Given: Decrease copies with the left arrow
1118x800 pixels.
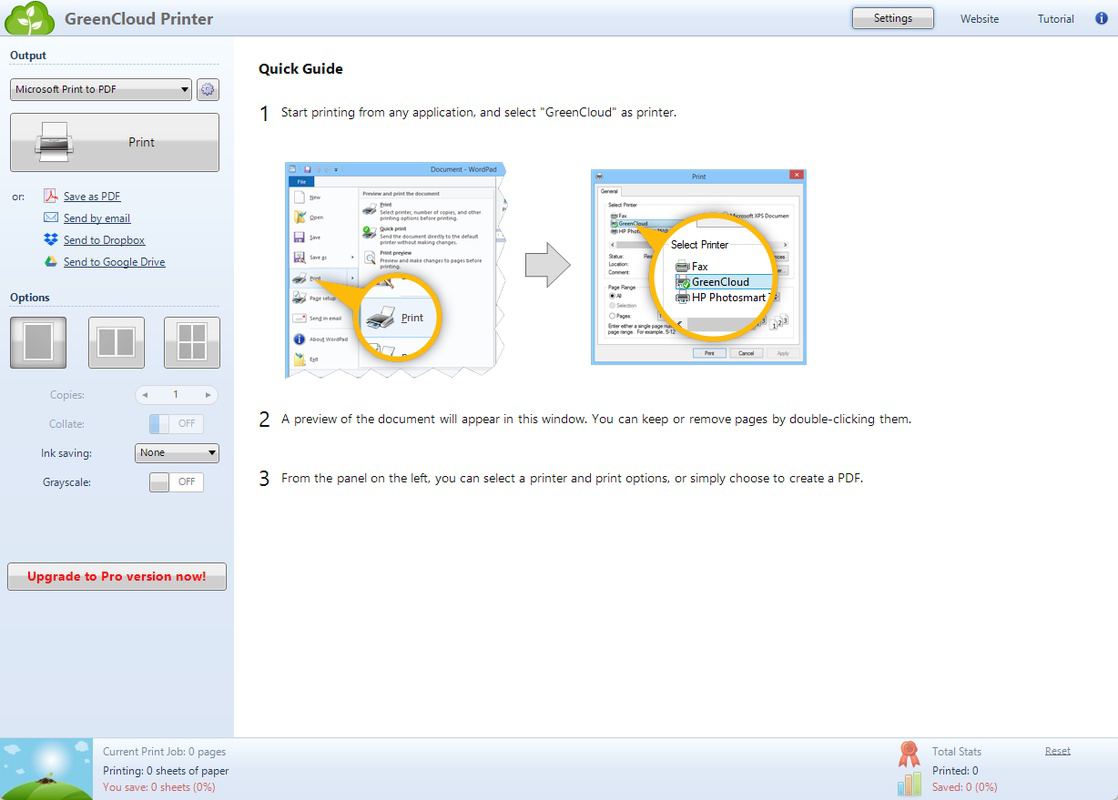Looking at the screenshot, I should (x=145, y=394).
